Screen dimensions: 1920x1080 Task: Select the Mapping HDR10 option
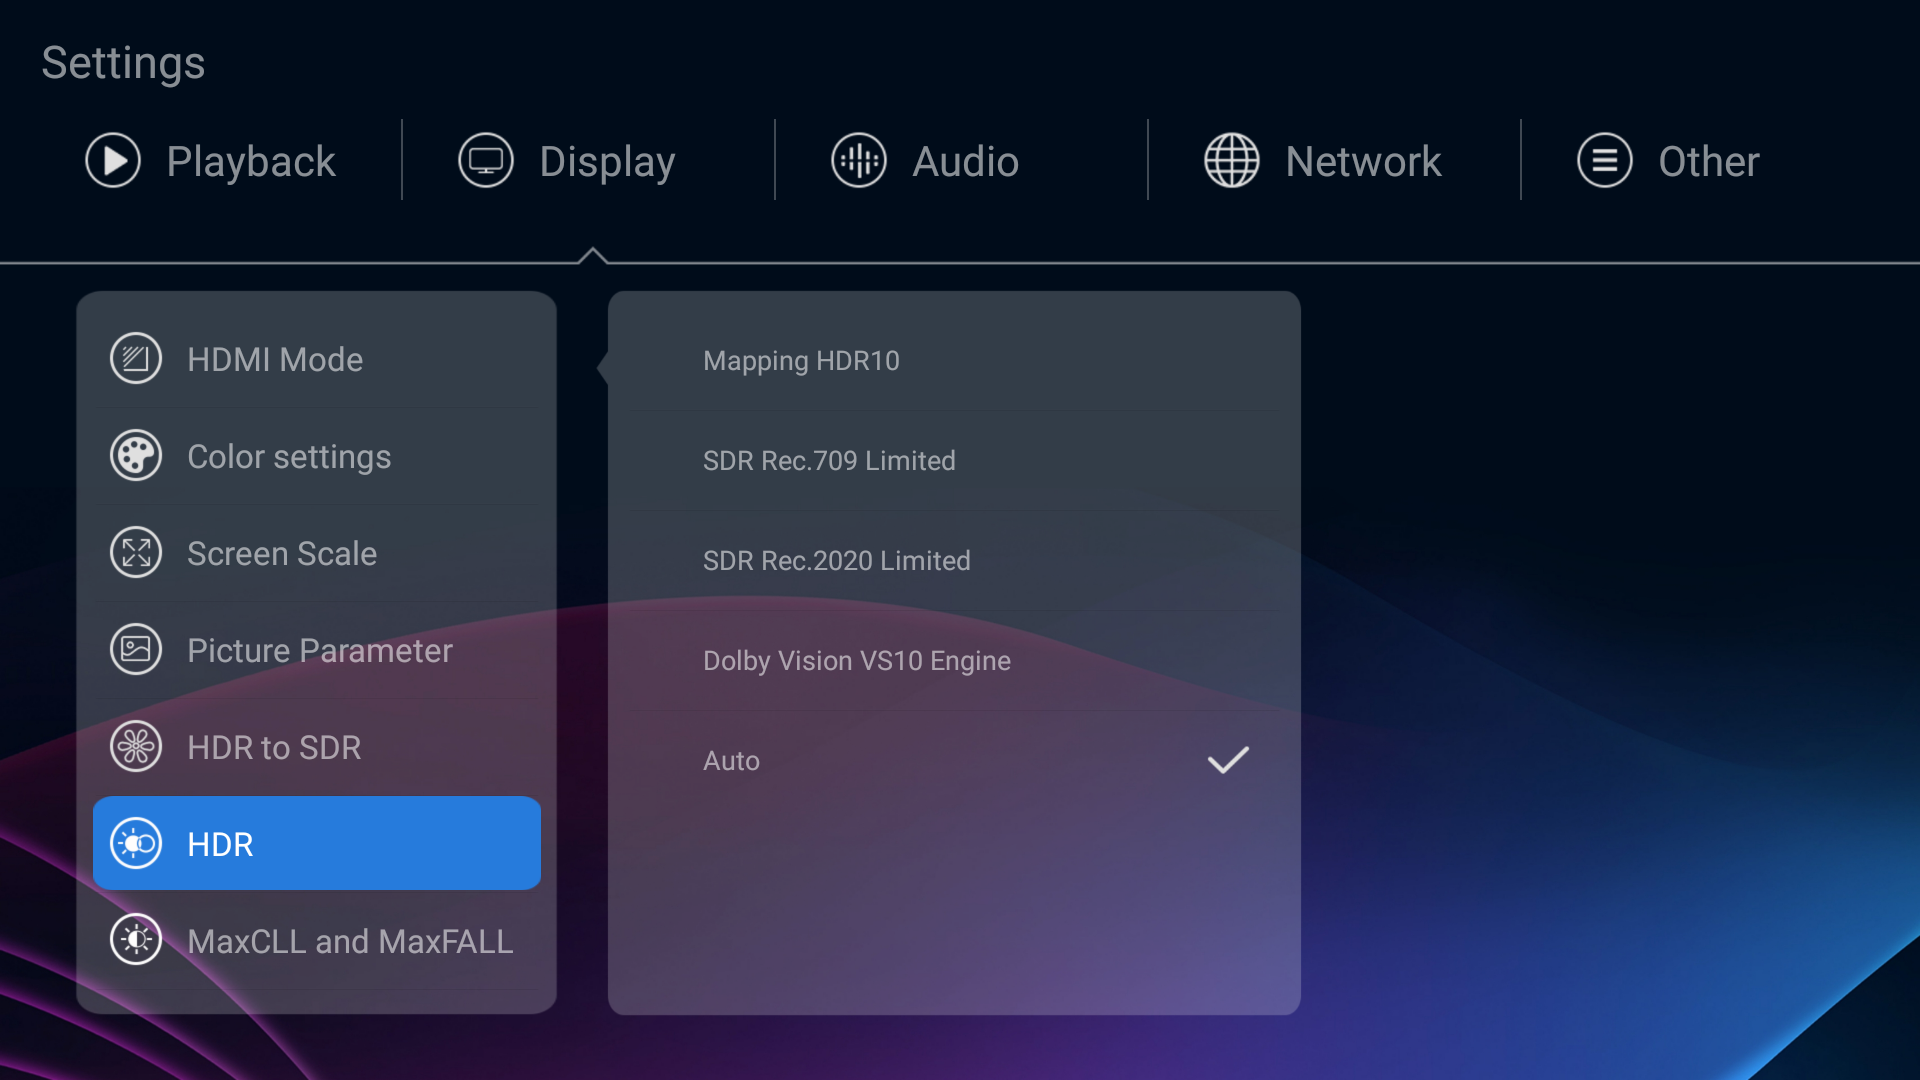[x=801, y=361]
